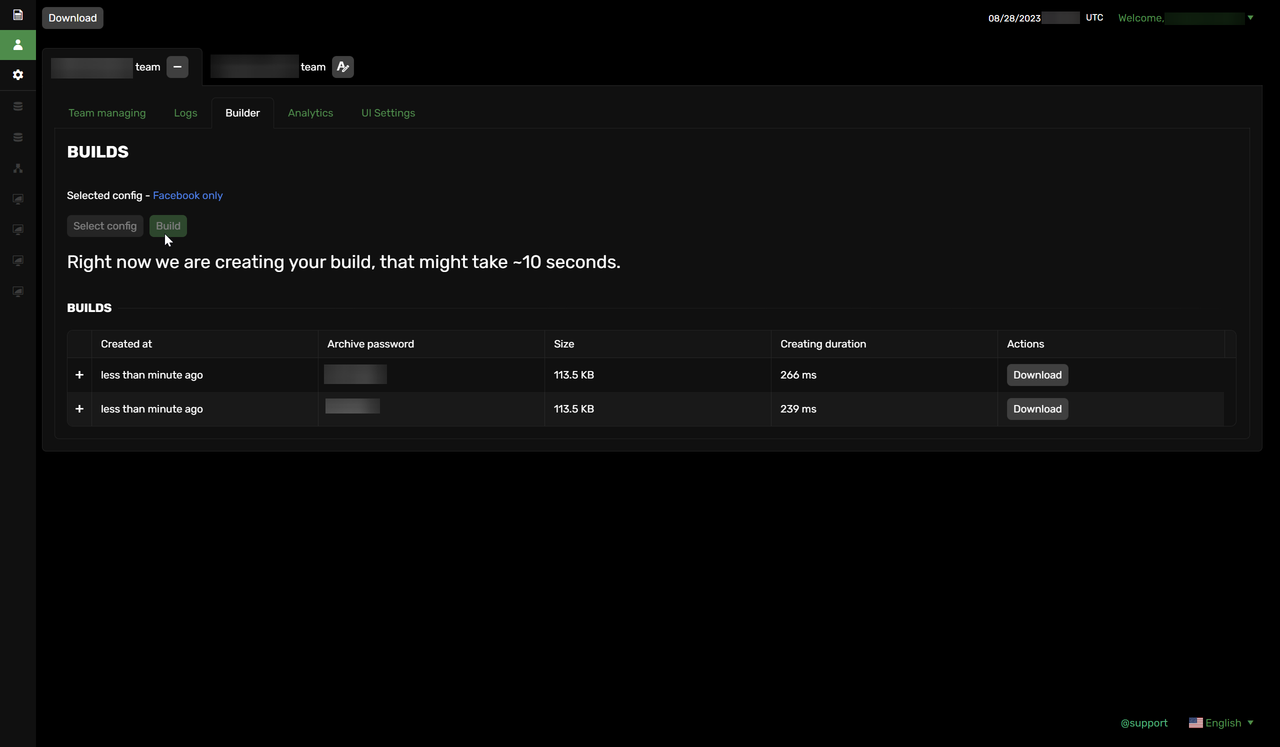This screenshot has width=1280, height=747.
Task: Click the Select config button
Action: (x=105, y=226)
